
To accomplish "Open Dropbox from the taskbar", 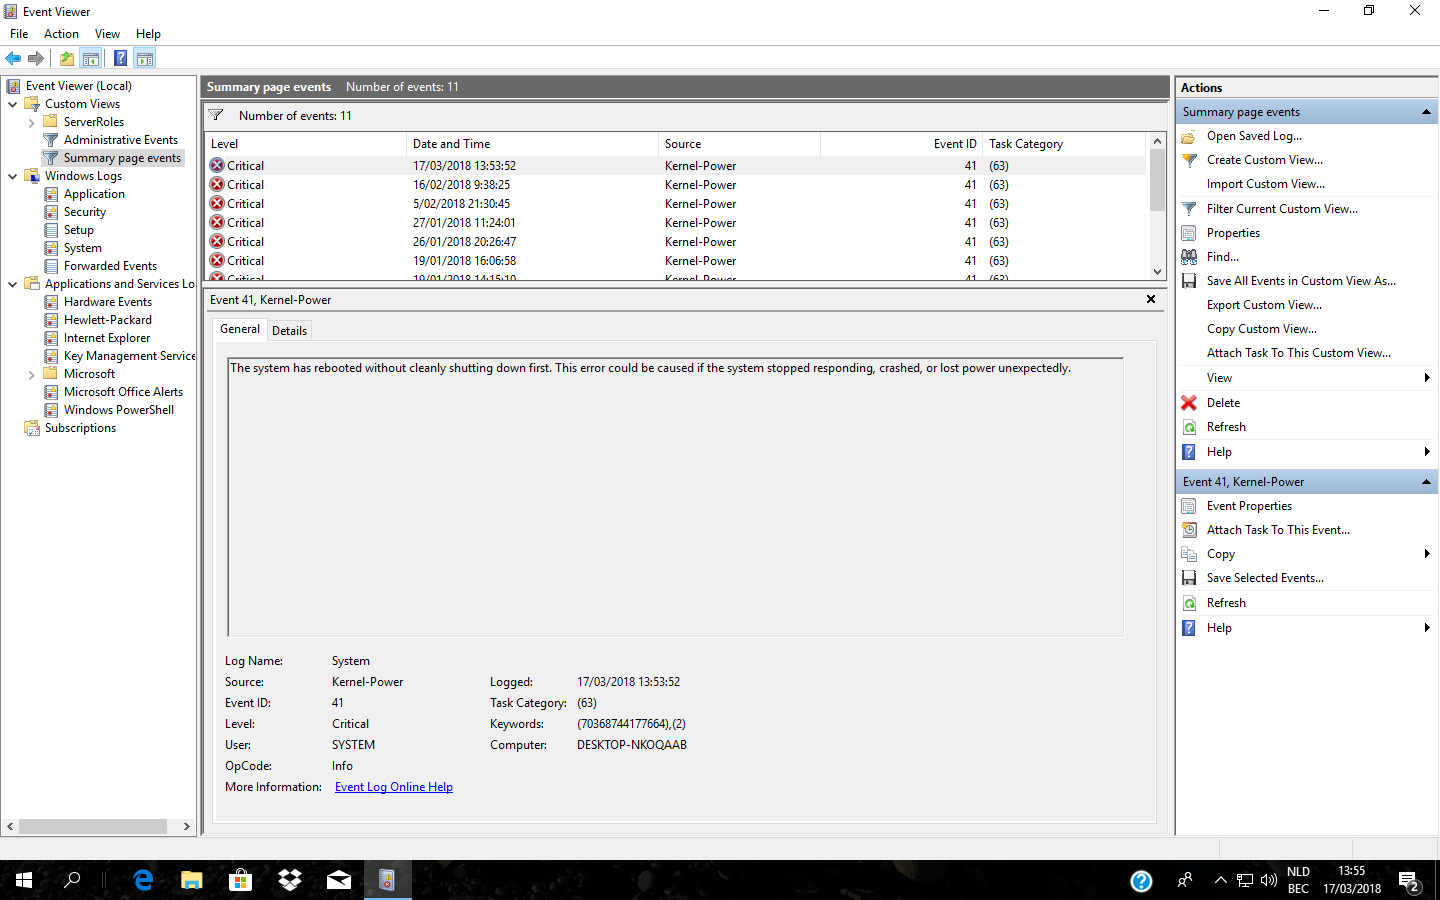I will click(290, 880).
